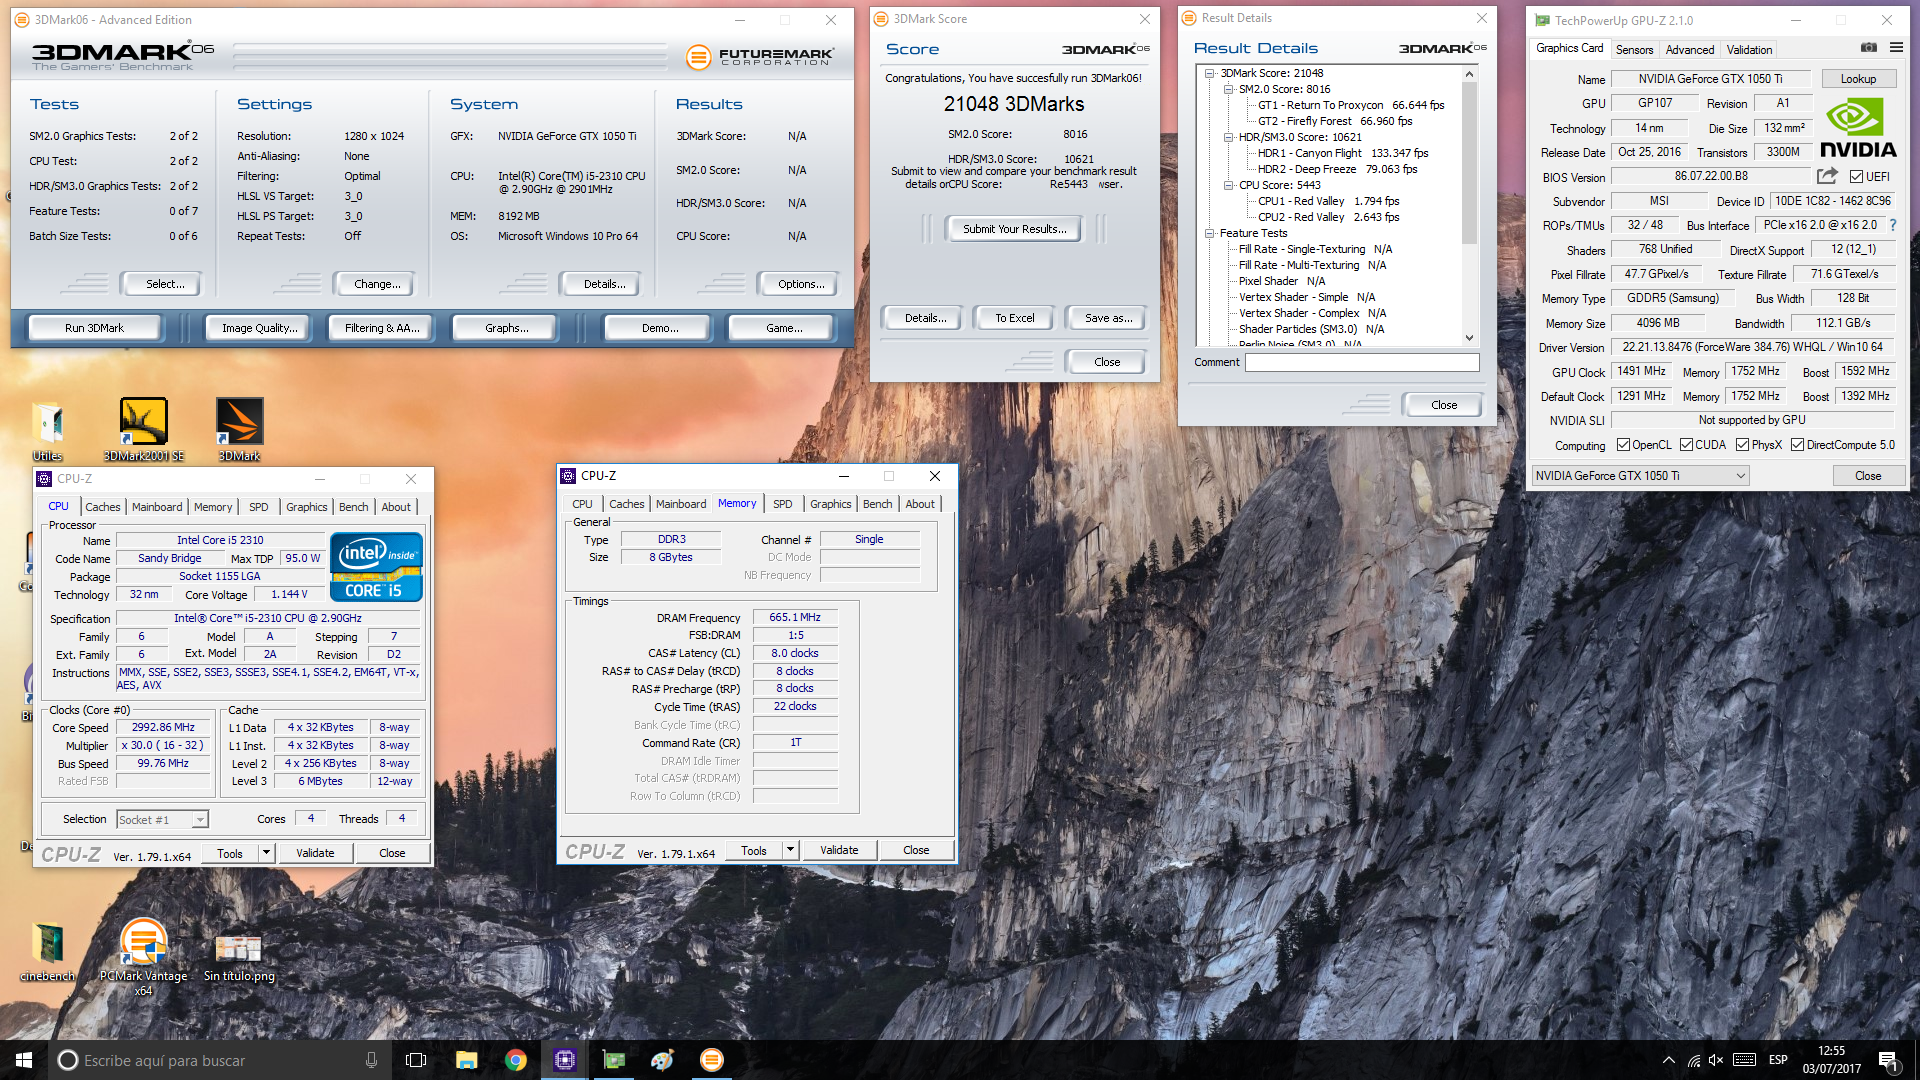Screen dimensions: 1920x1080
Task: Switch to the Advanced tab in GPU-Z
Action: click(1690, 49)
